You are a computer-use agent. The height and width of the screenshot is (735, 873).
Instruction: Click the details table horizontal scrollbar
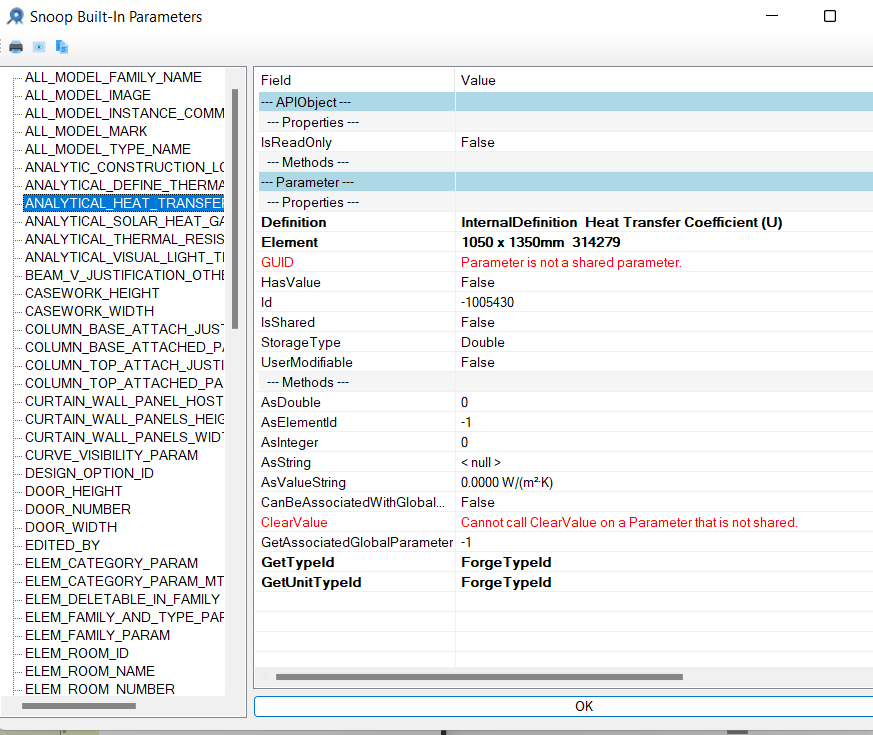(479, 677)
